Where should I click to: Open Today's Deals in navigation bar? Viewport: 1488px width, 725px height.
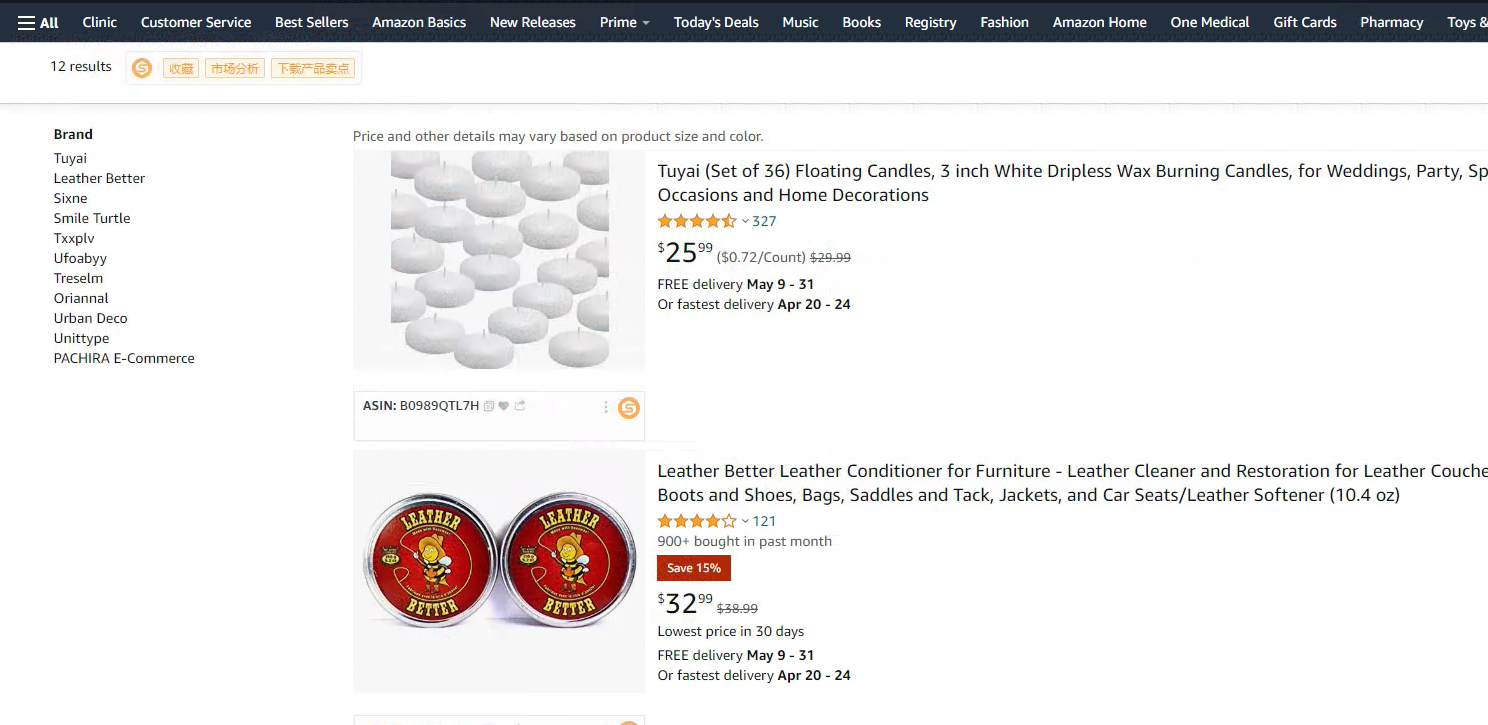716,22
